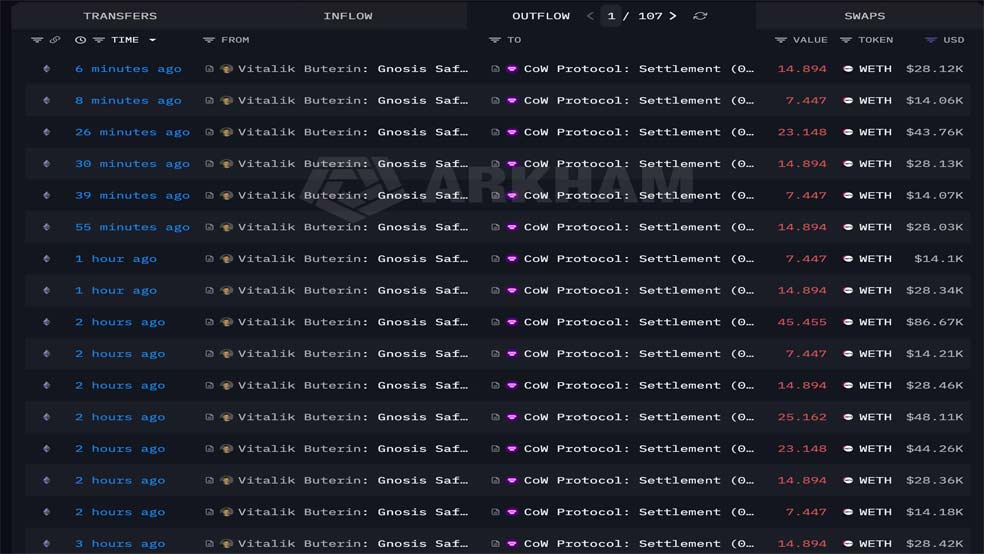Click the clock icon beside TIME header
Viewport: 984px width, 554px height.
point(80,40)
